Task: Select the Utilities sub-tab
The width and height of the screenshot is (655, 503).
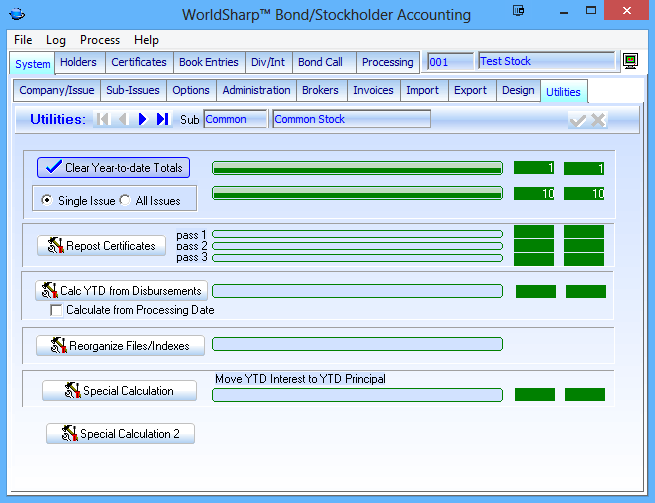Action: 564,91
